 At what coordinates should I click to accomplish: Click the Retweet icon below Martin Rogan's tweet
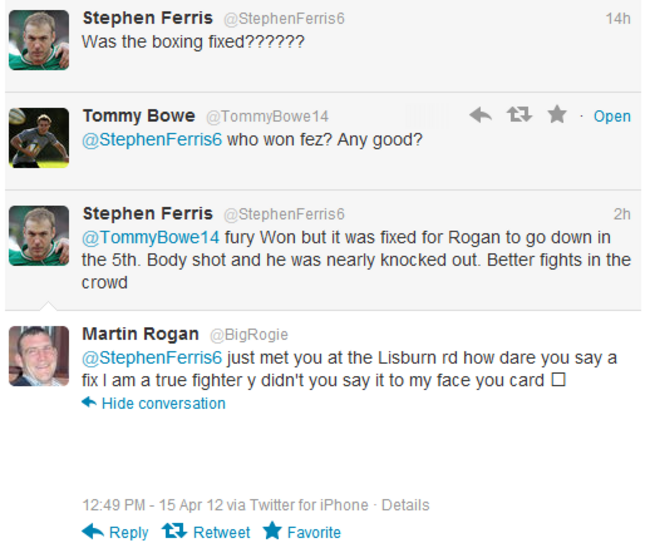pos(174,531)
